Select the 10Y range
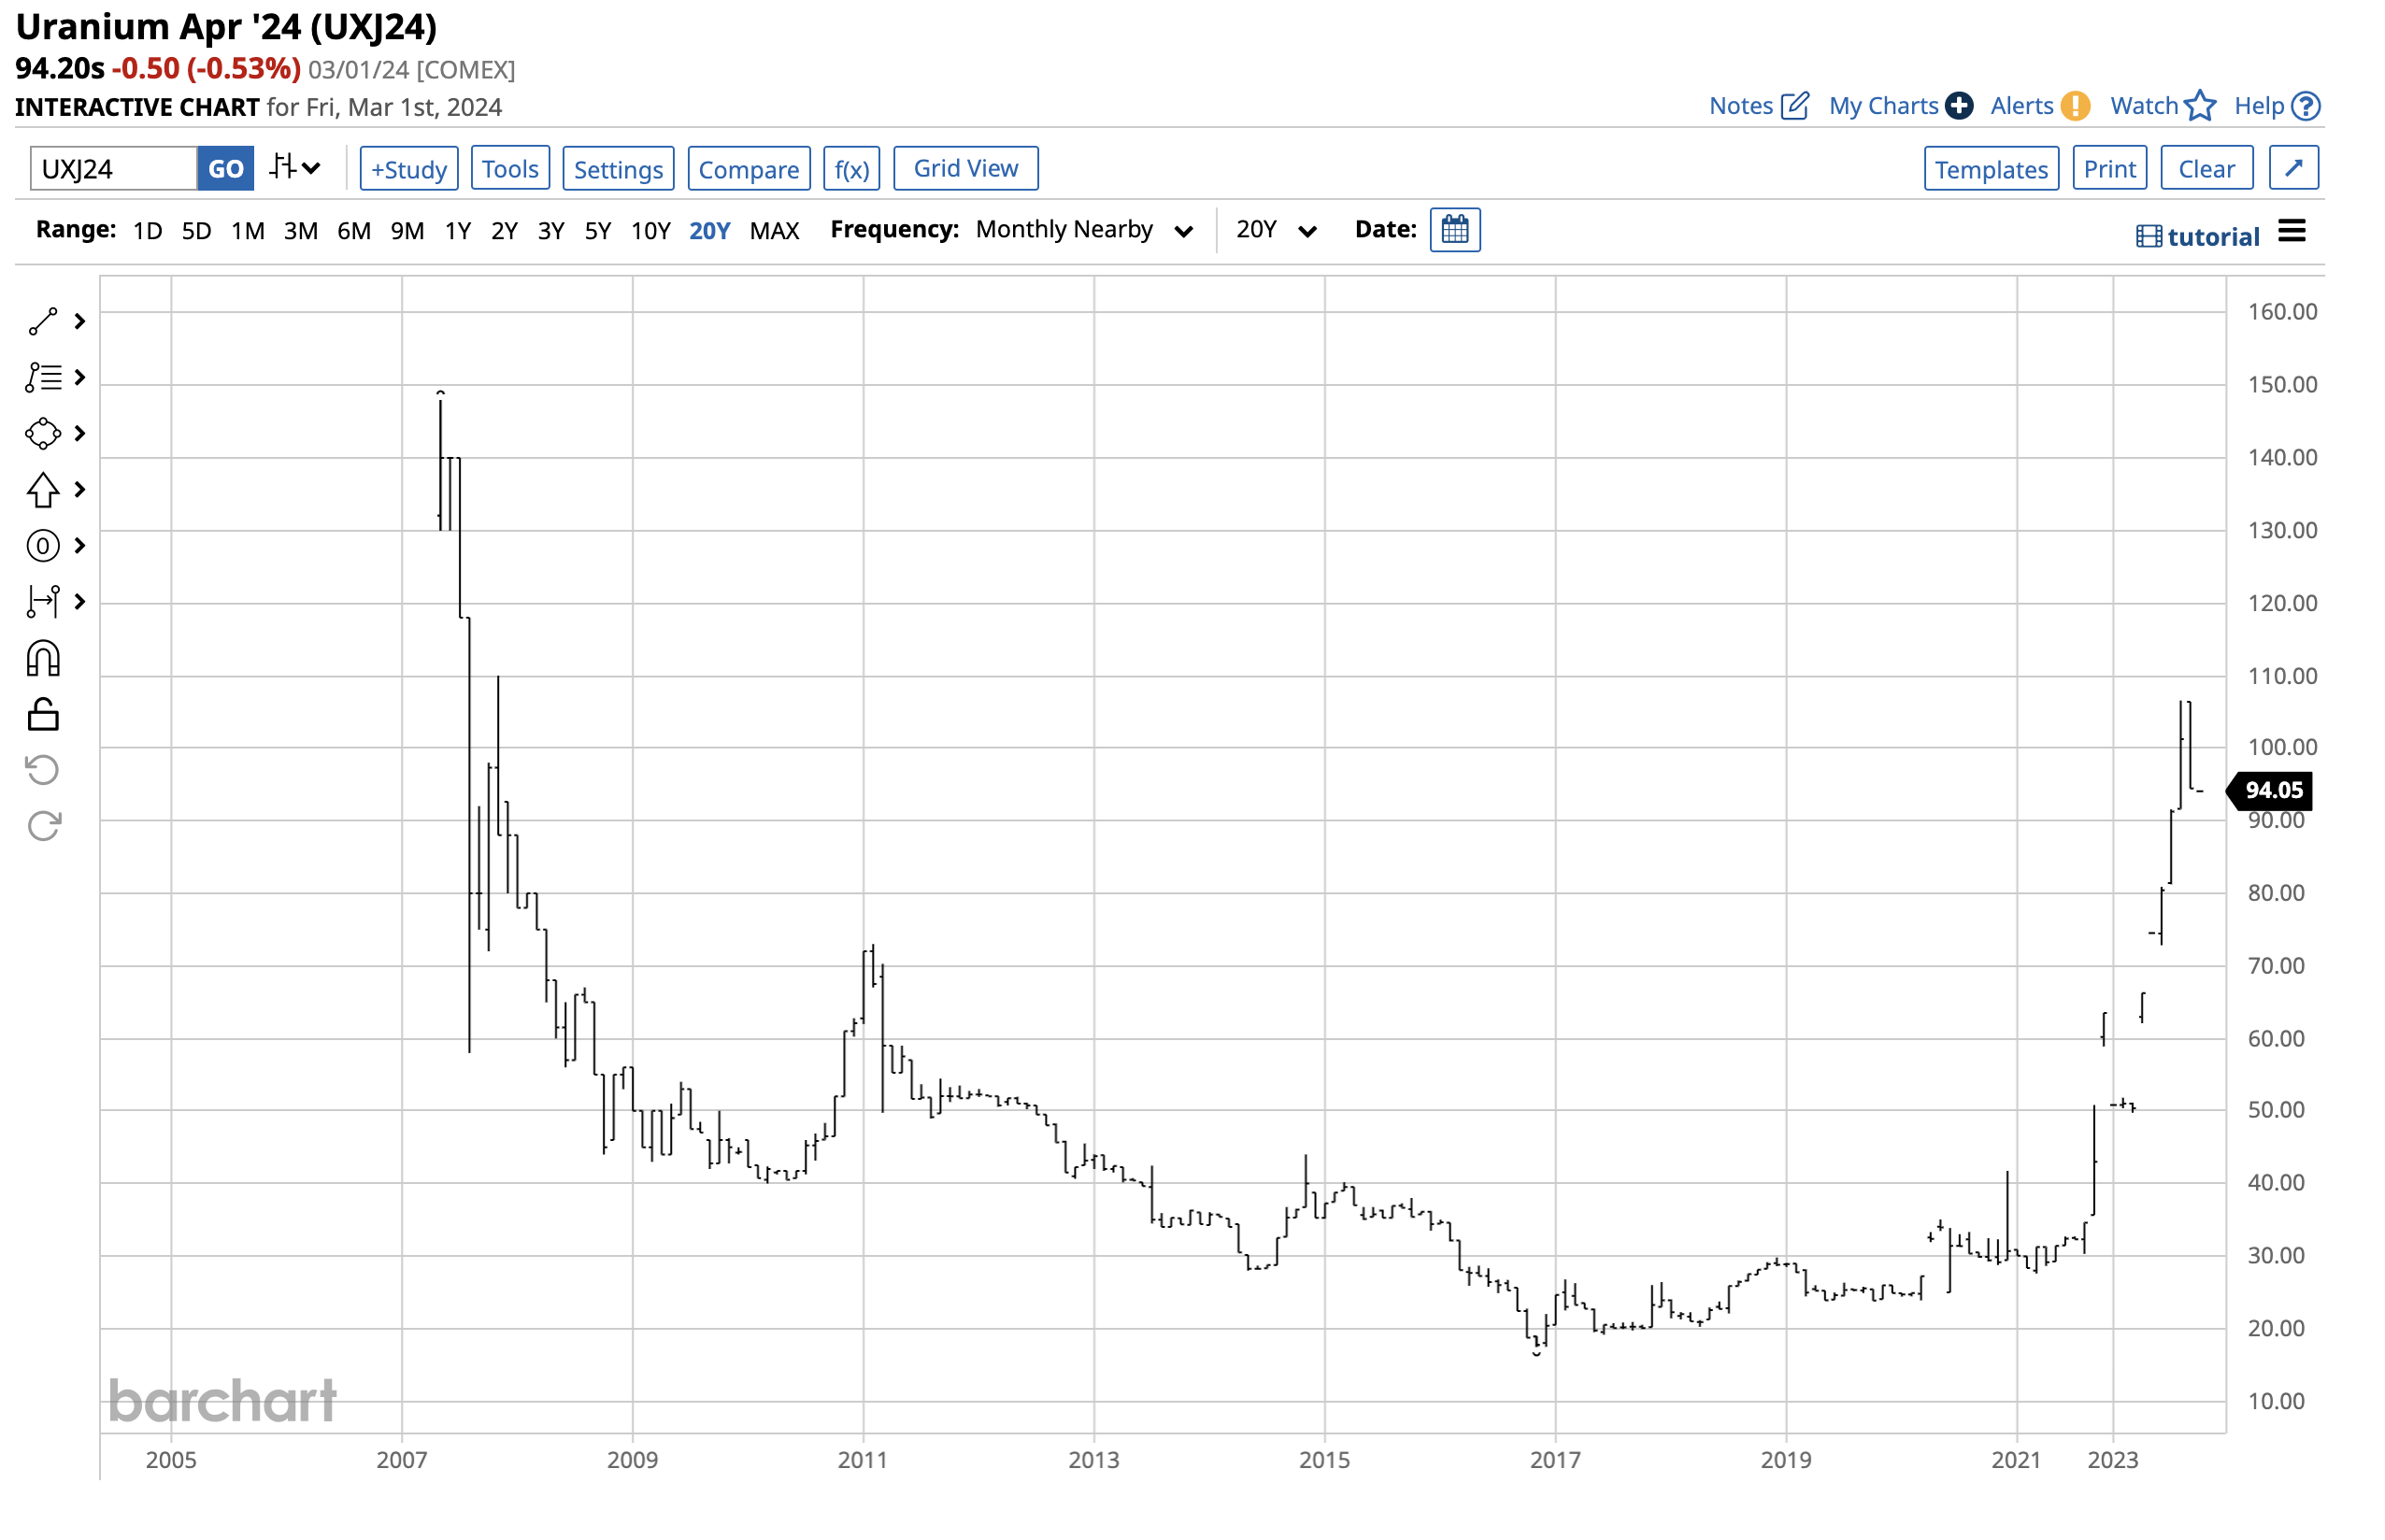This screenshot has width=2385, height=1540. [650, 230]
